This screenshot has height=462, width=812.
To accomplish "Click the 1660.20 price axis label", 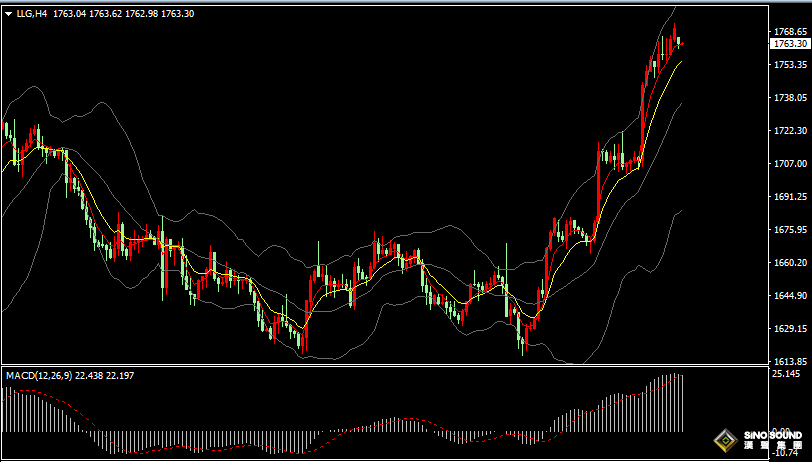I will 790,263.
